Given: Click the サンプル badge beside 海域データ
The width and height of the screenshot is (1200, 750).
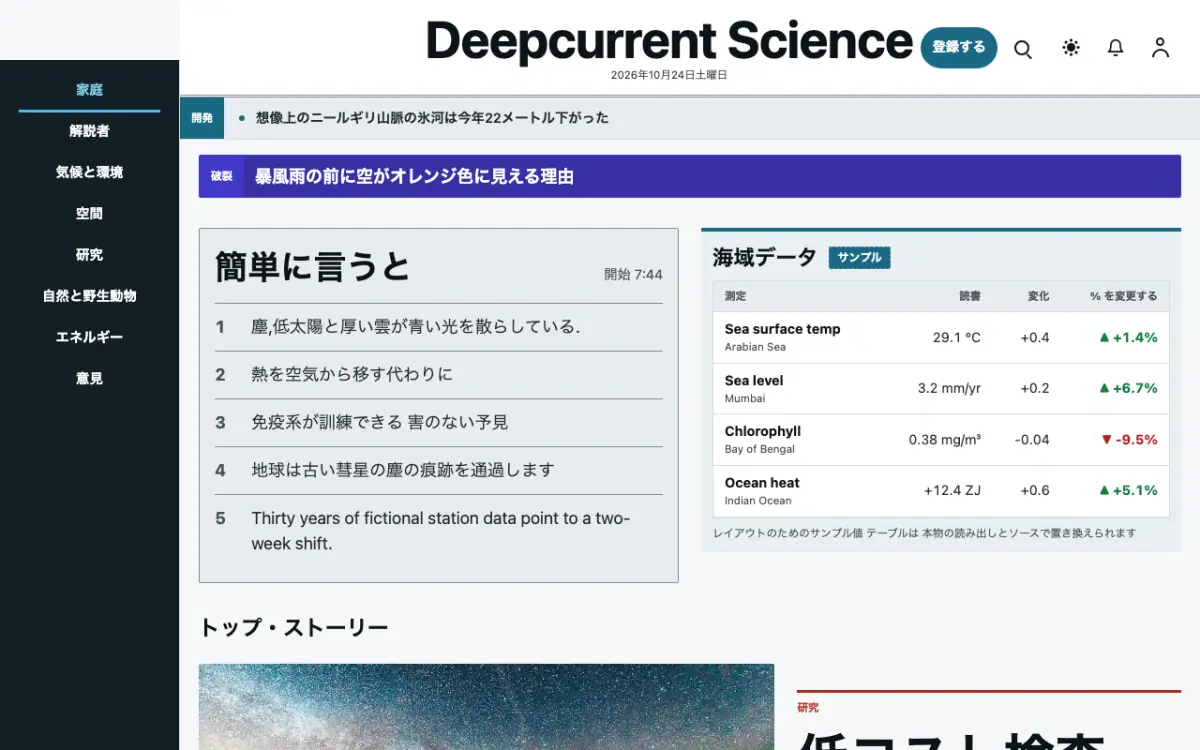Looking at the screenshot, I should point(859,258).
